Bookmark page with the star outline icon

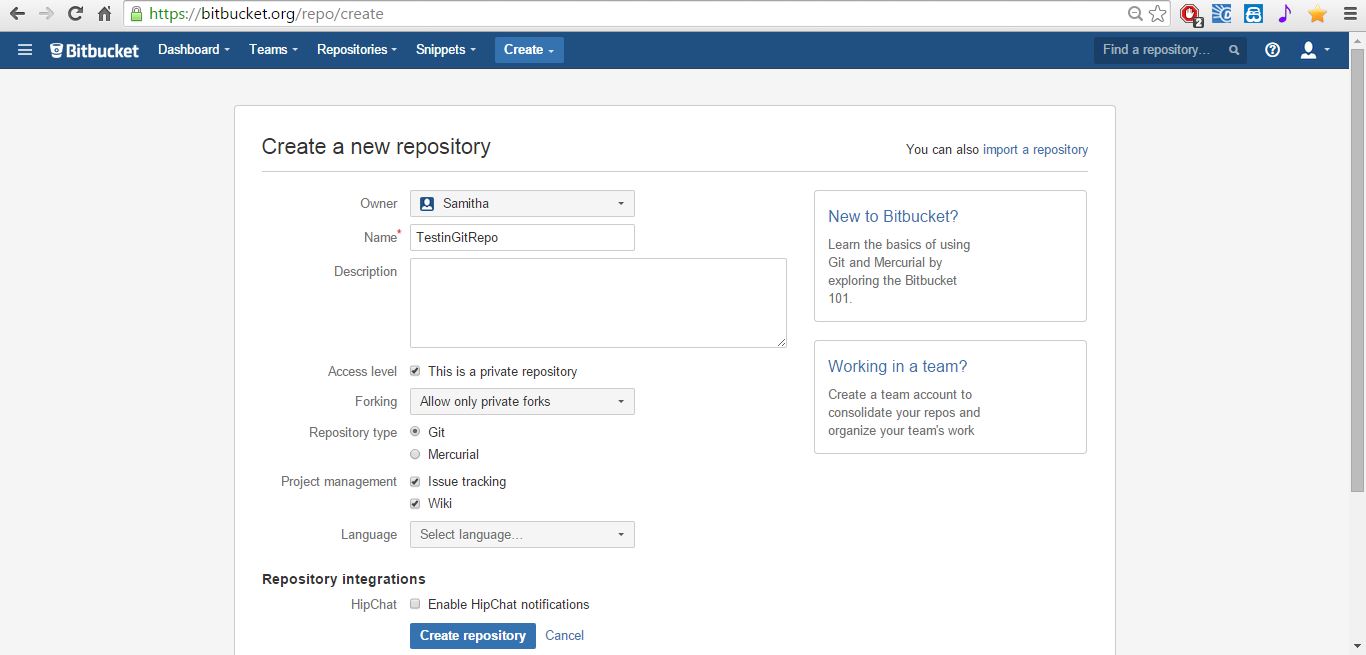[1158, 14]
